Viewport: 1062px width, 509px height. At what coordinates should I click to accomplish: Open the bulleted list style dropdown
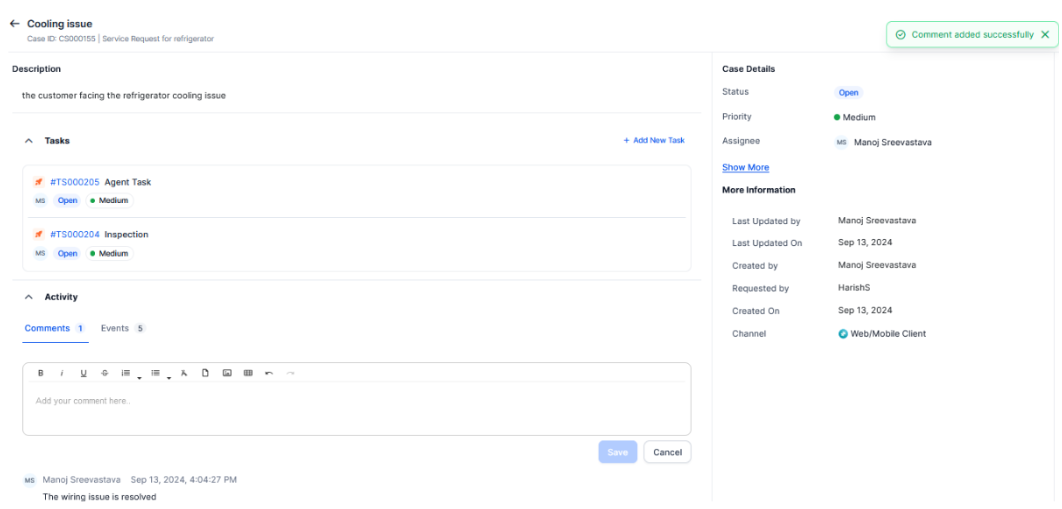point(169,377)
